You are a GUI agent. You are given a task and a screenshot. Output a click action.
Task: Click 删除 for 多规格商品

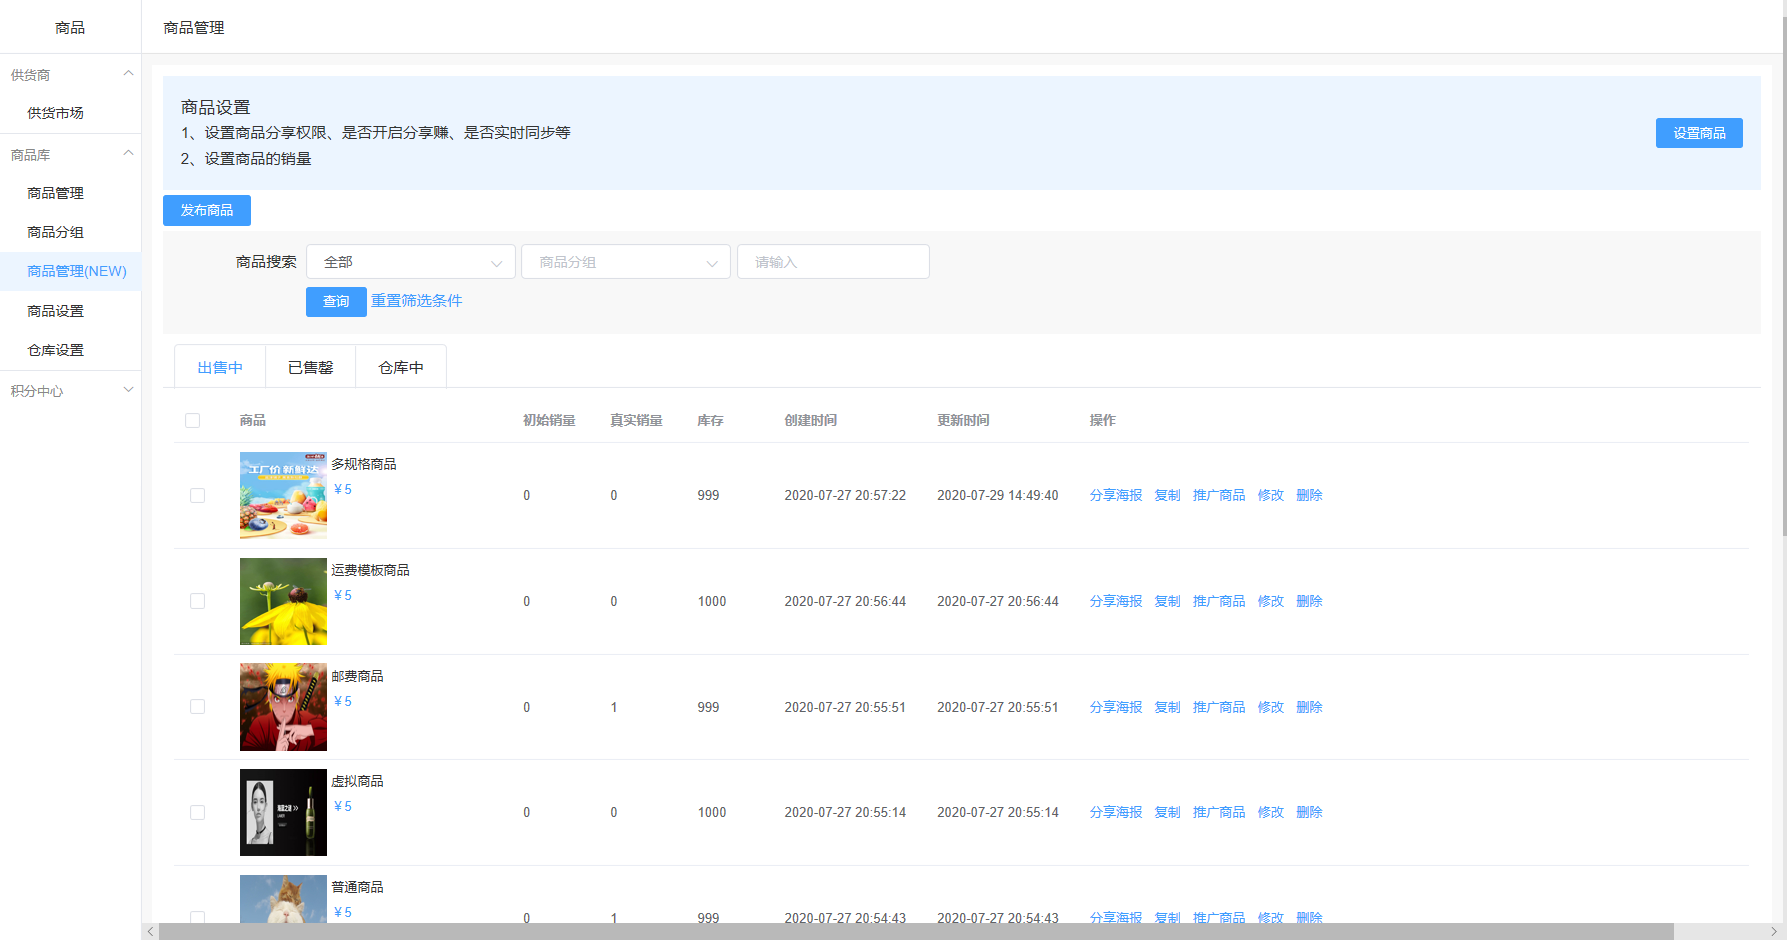[1309, 496]
